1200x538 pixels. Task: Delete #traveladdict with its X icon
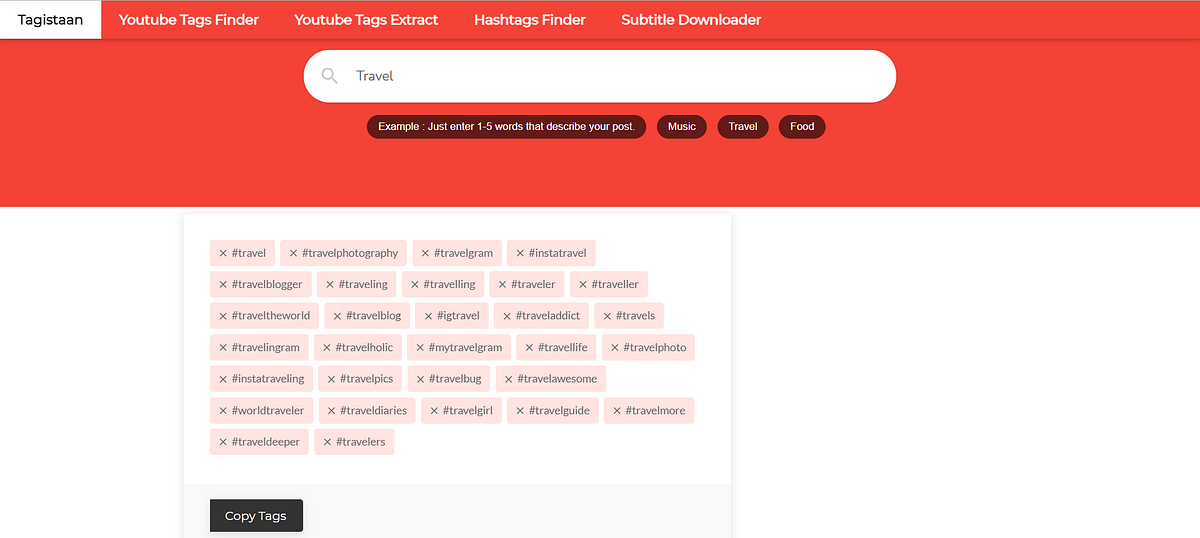tap(507, 316)
